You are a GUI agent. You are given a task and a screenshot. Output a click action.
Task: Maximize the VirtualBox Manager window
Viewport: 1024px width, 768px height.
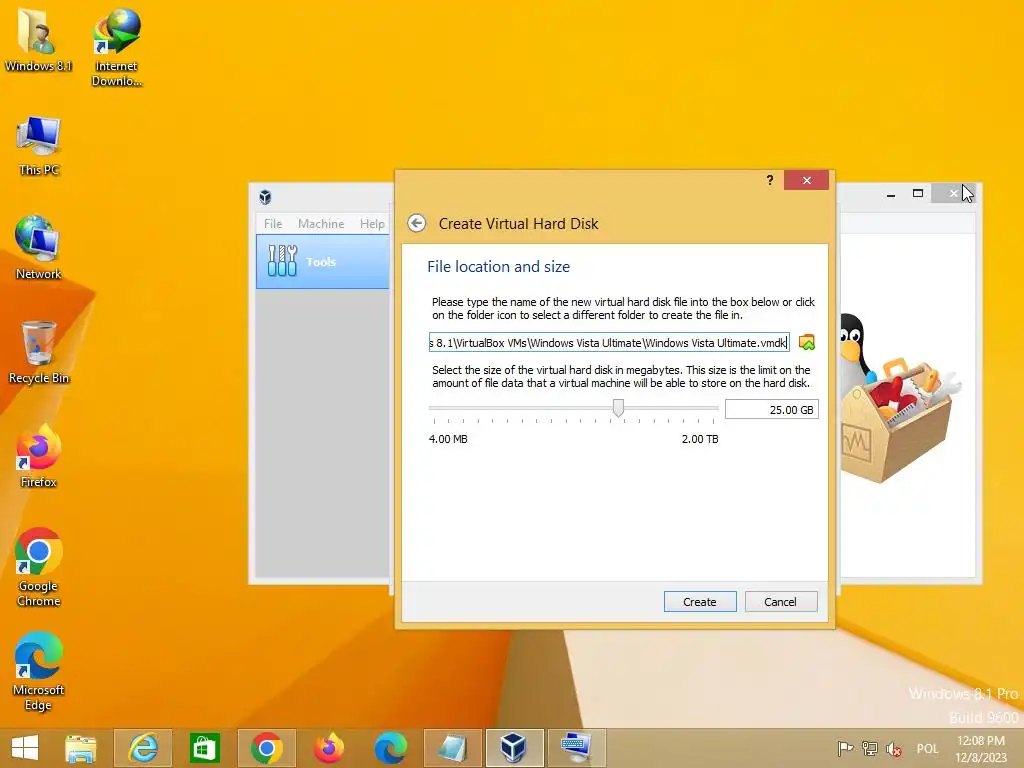918,193
